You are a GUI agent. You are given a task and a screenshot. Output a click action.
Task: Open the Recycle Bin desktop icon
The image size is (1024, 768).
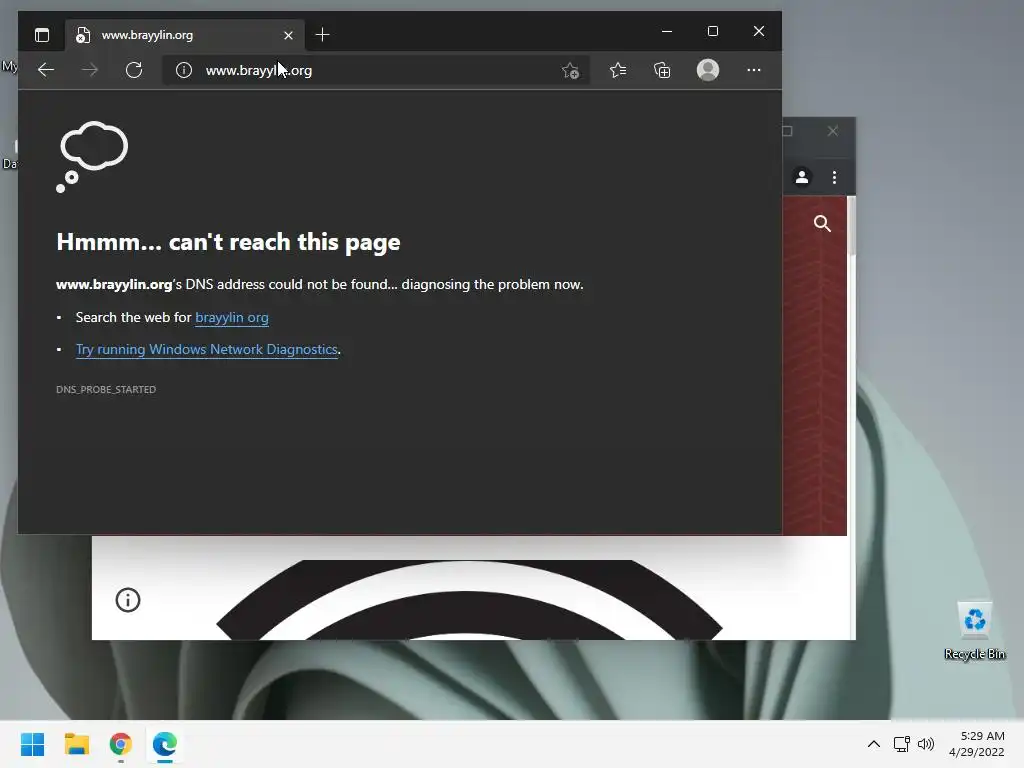[974, 630]
